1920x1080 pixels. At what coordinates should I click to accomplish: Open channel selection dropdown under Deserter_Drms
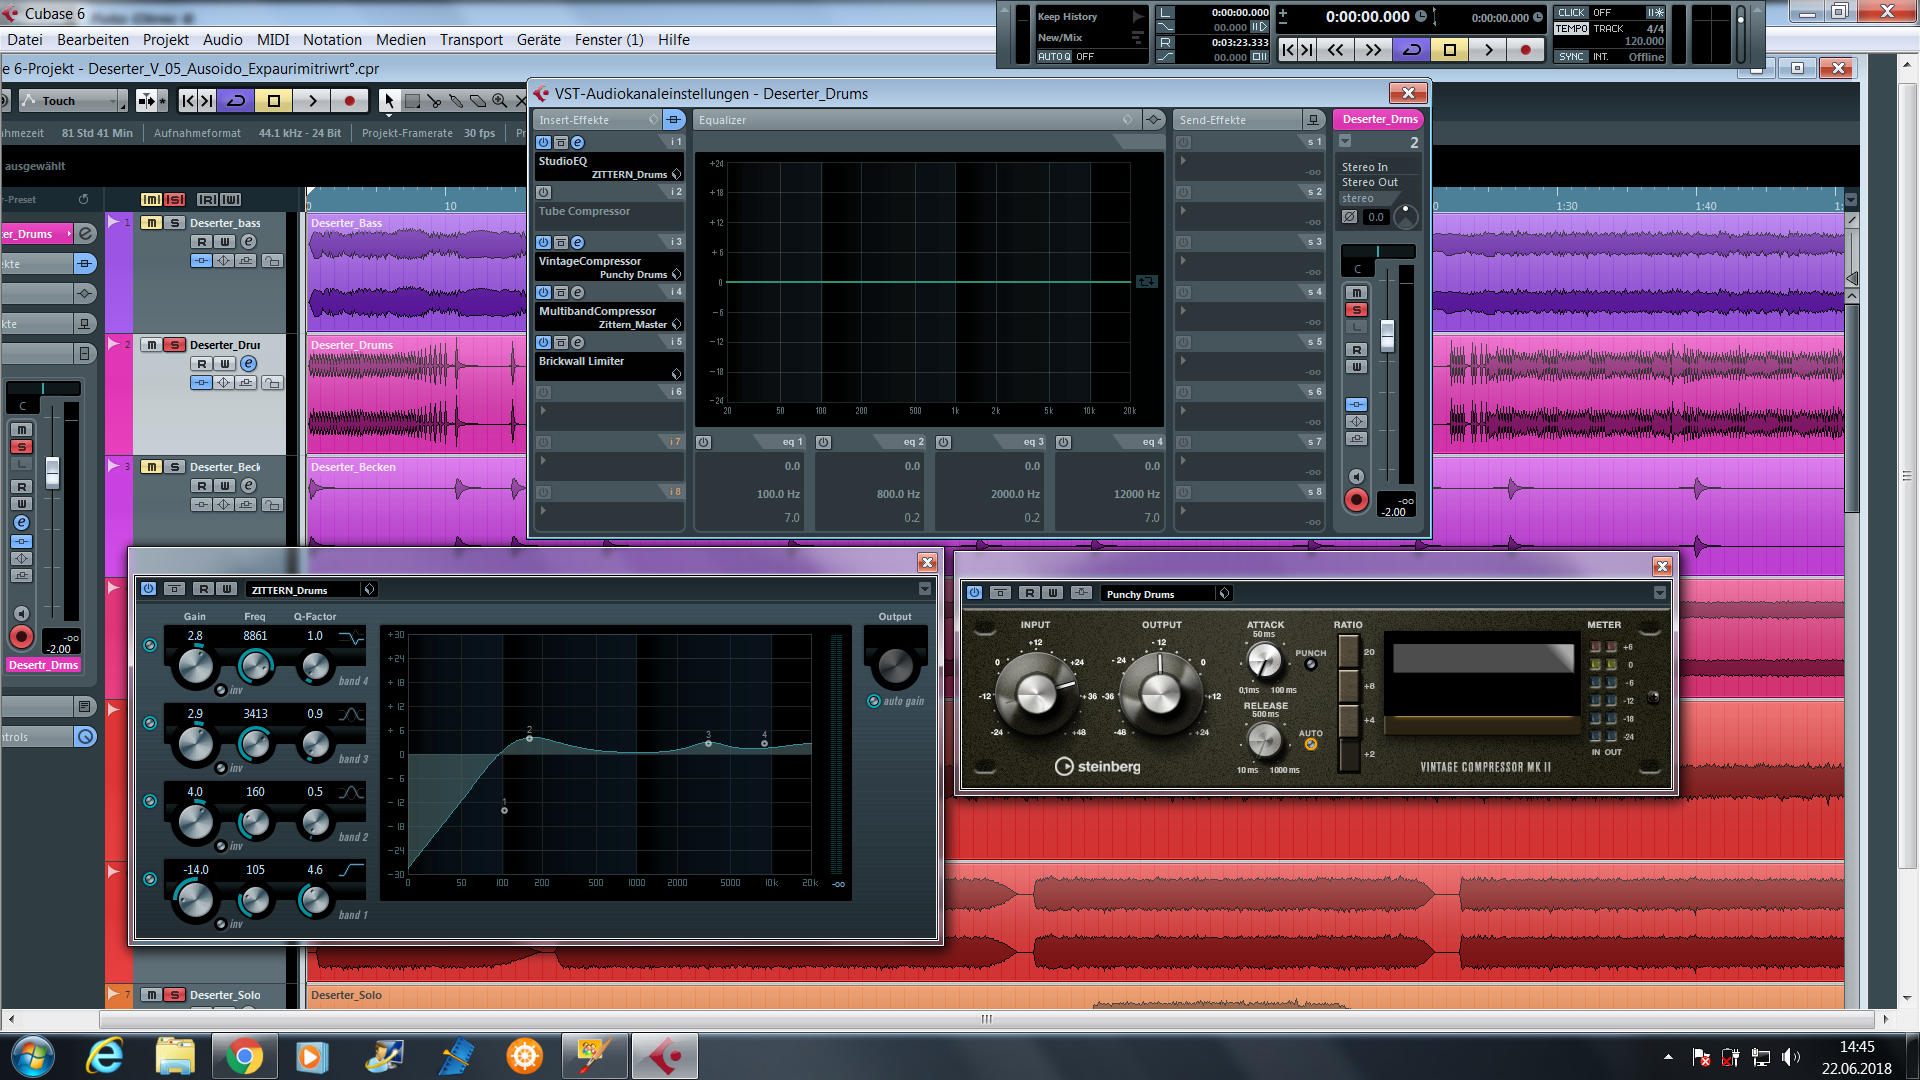click(1346, 141)
